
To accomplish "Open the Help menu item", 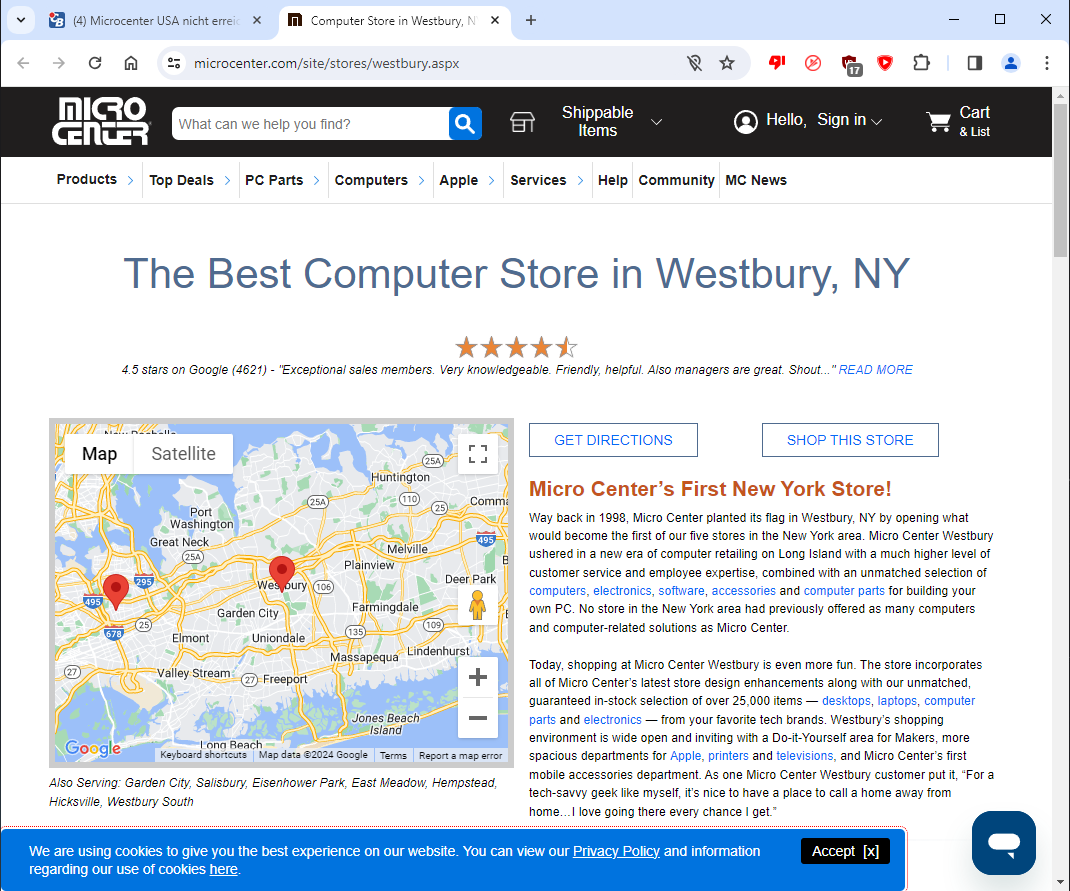I will click(x=612, y=180).
